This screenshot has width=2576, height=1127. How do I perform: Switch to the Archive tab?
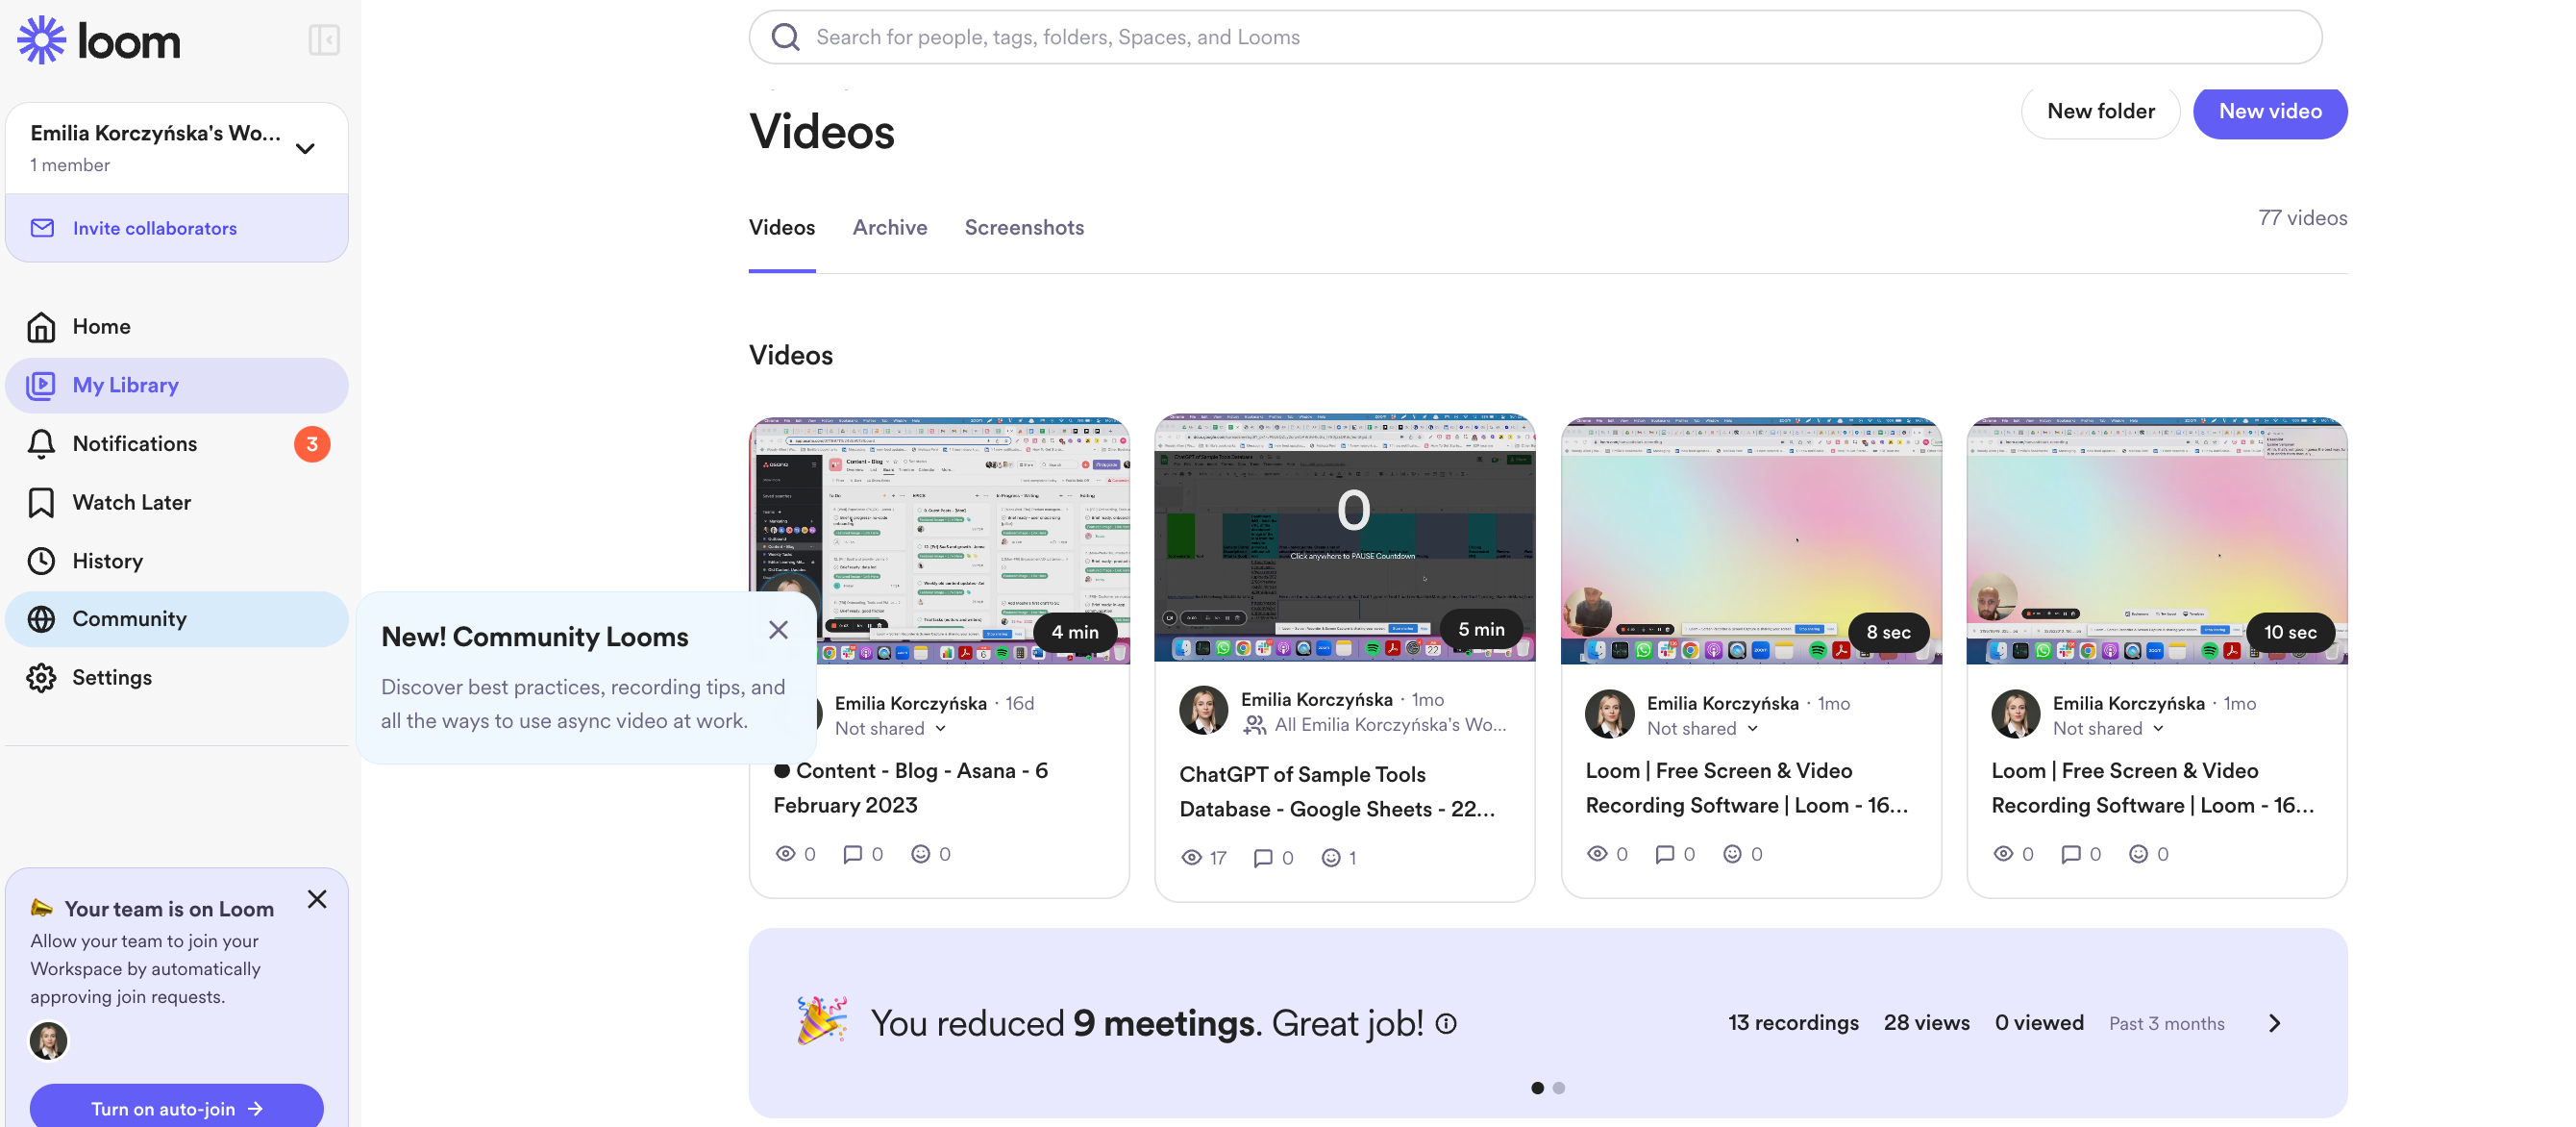pyautogui.click(x=889, y=228)
